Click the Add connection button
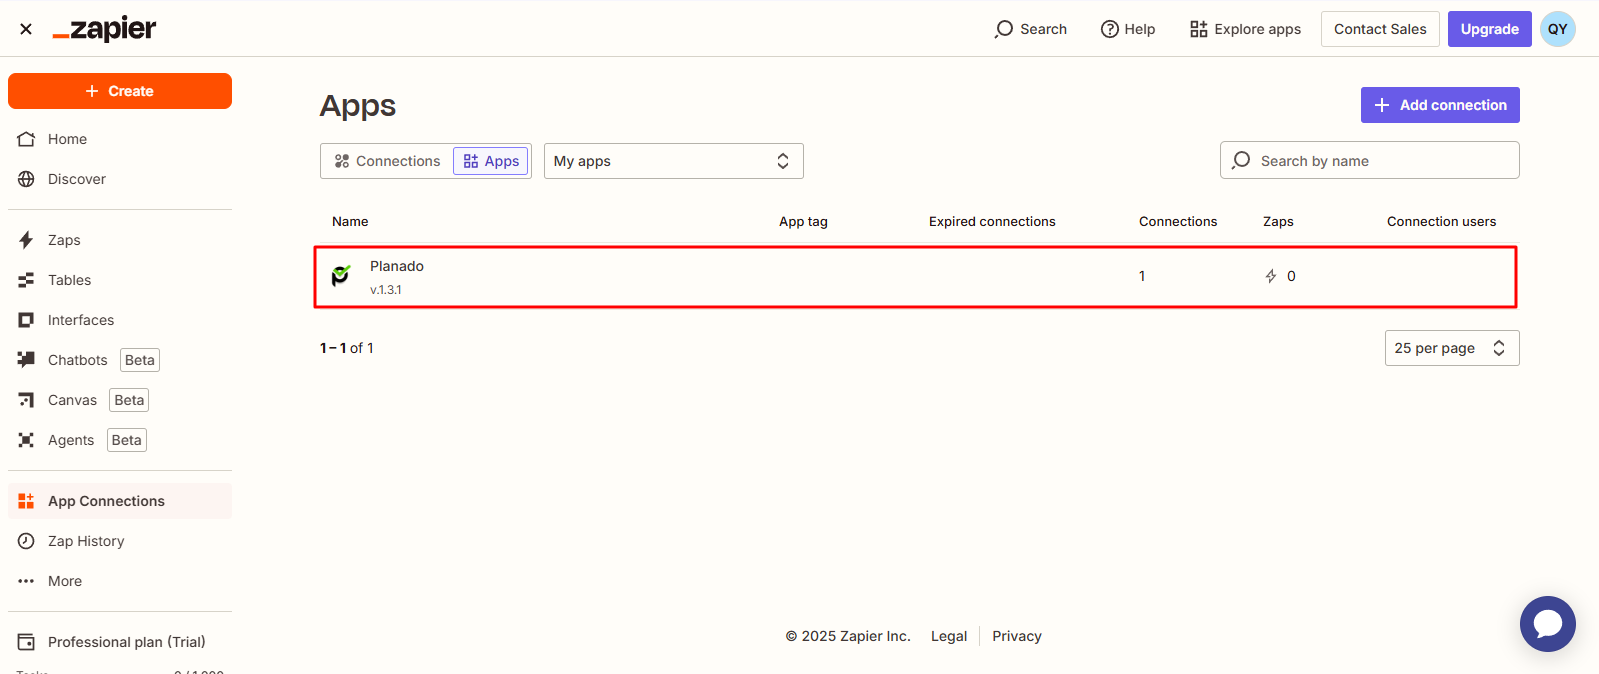Viewport: 1599px width, 674px height. 1440,105
